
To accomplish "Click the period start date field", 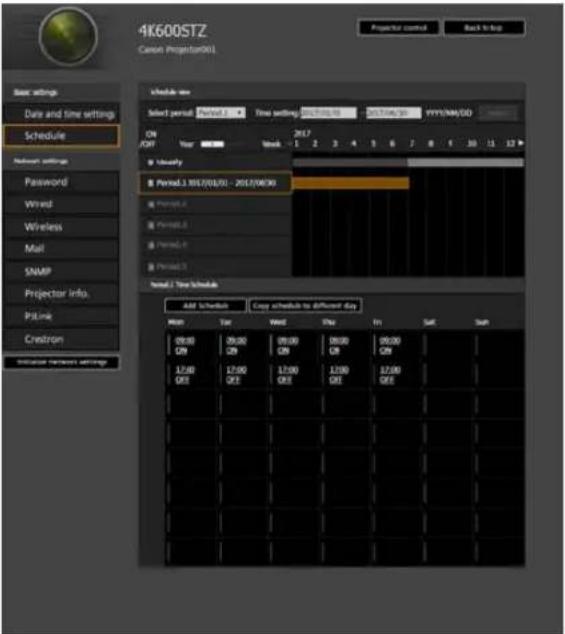I will (x=328, y=113).
